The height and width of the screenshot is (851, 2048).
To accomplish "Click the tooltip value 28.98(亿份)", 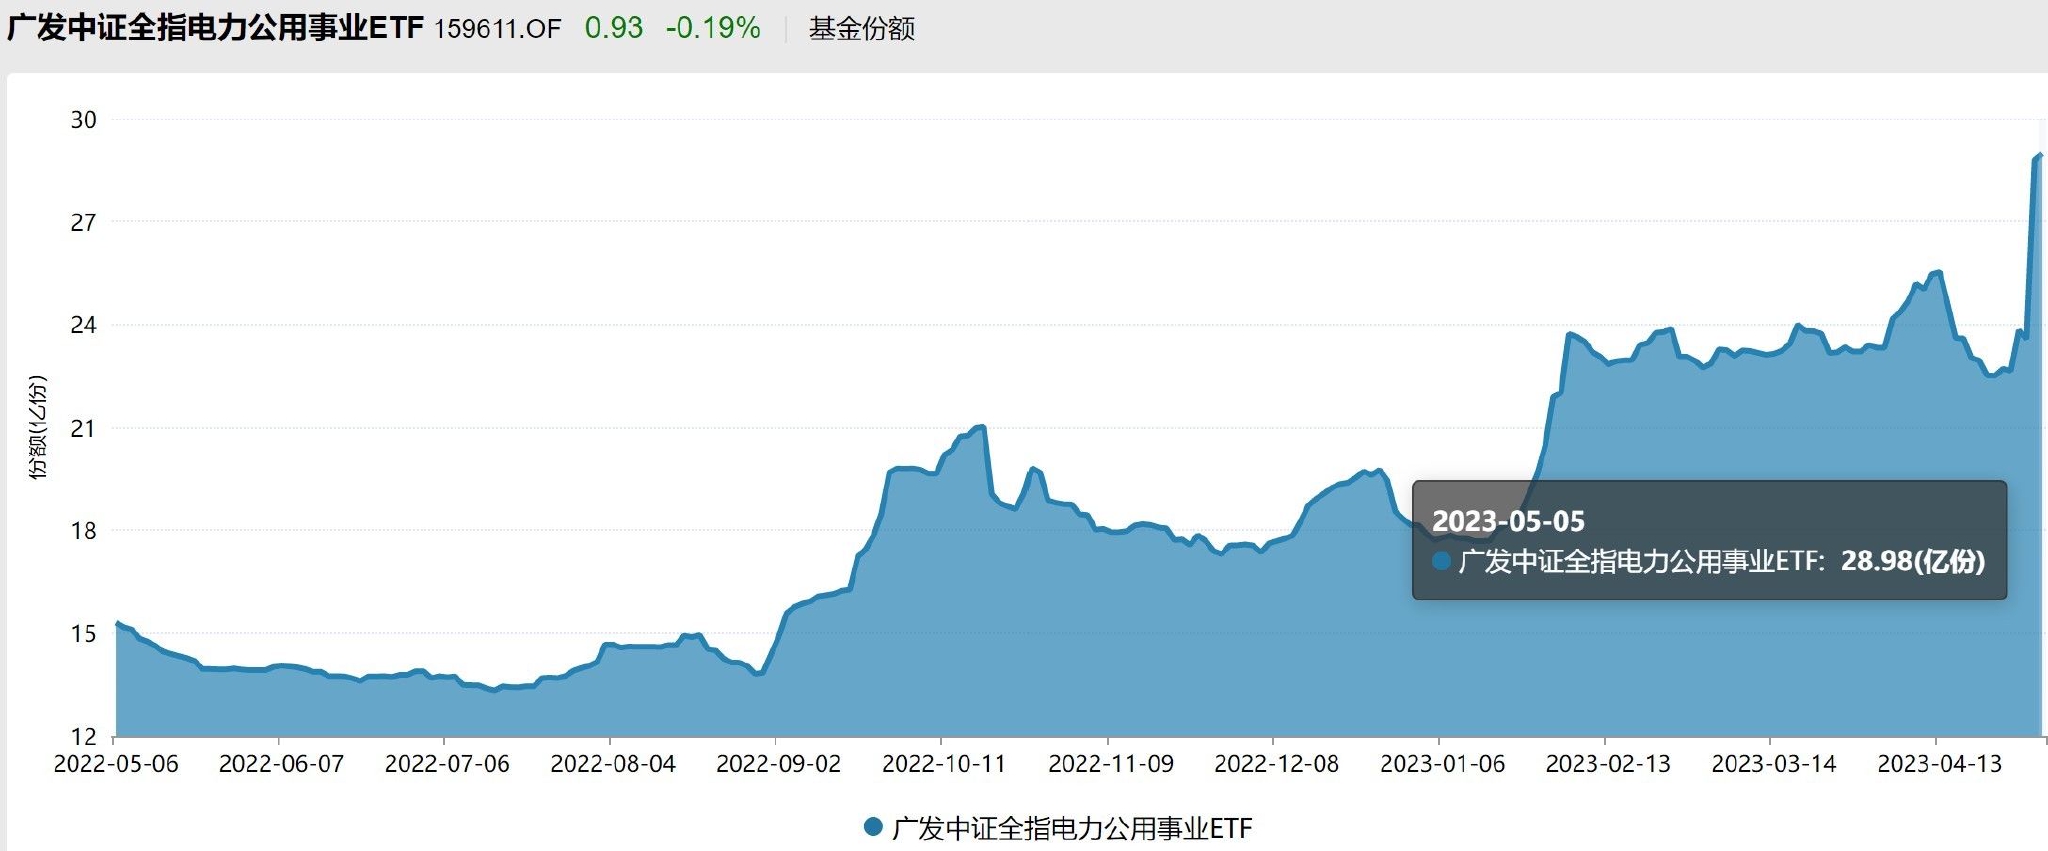I will [x=1913, y=561].
